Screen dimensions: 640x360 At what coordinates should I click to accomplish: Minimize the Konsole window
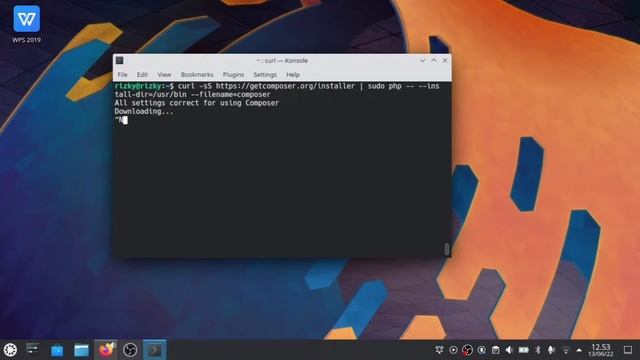click(422, 60)
